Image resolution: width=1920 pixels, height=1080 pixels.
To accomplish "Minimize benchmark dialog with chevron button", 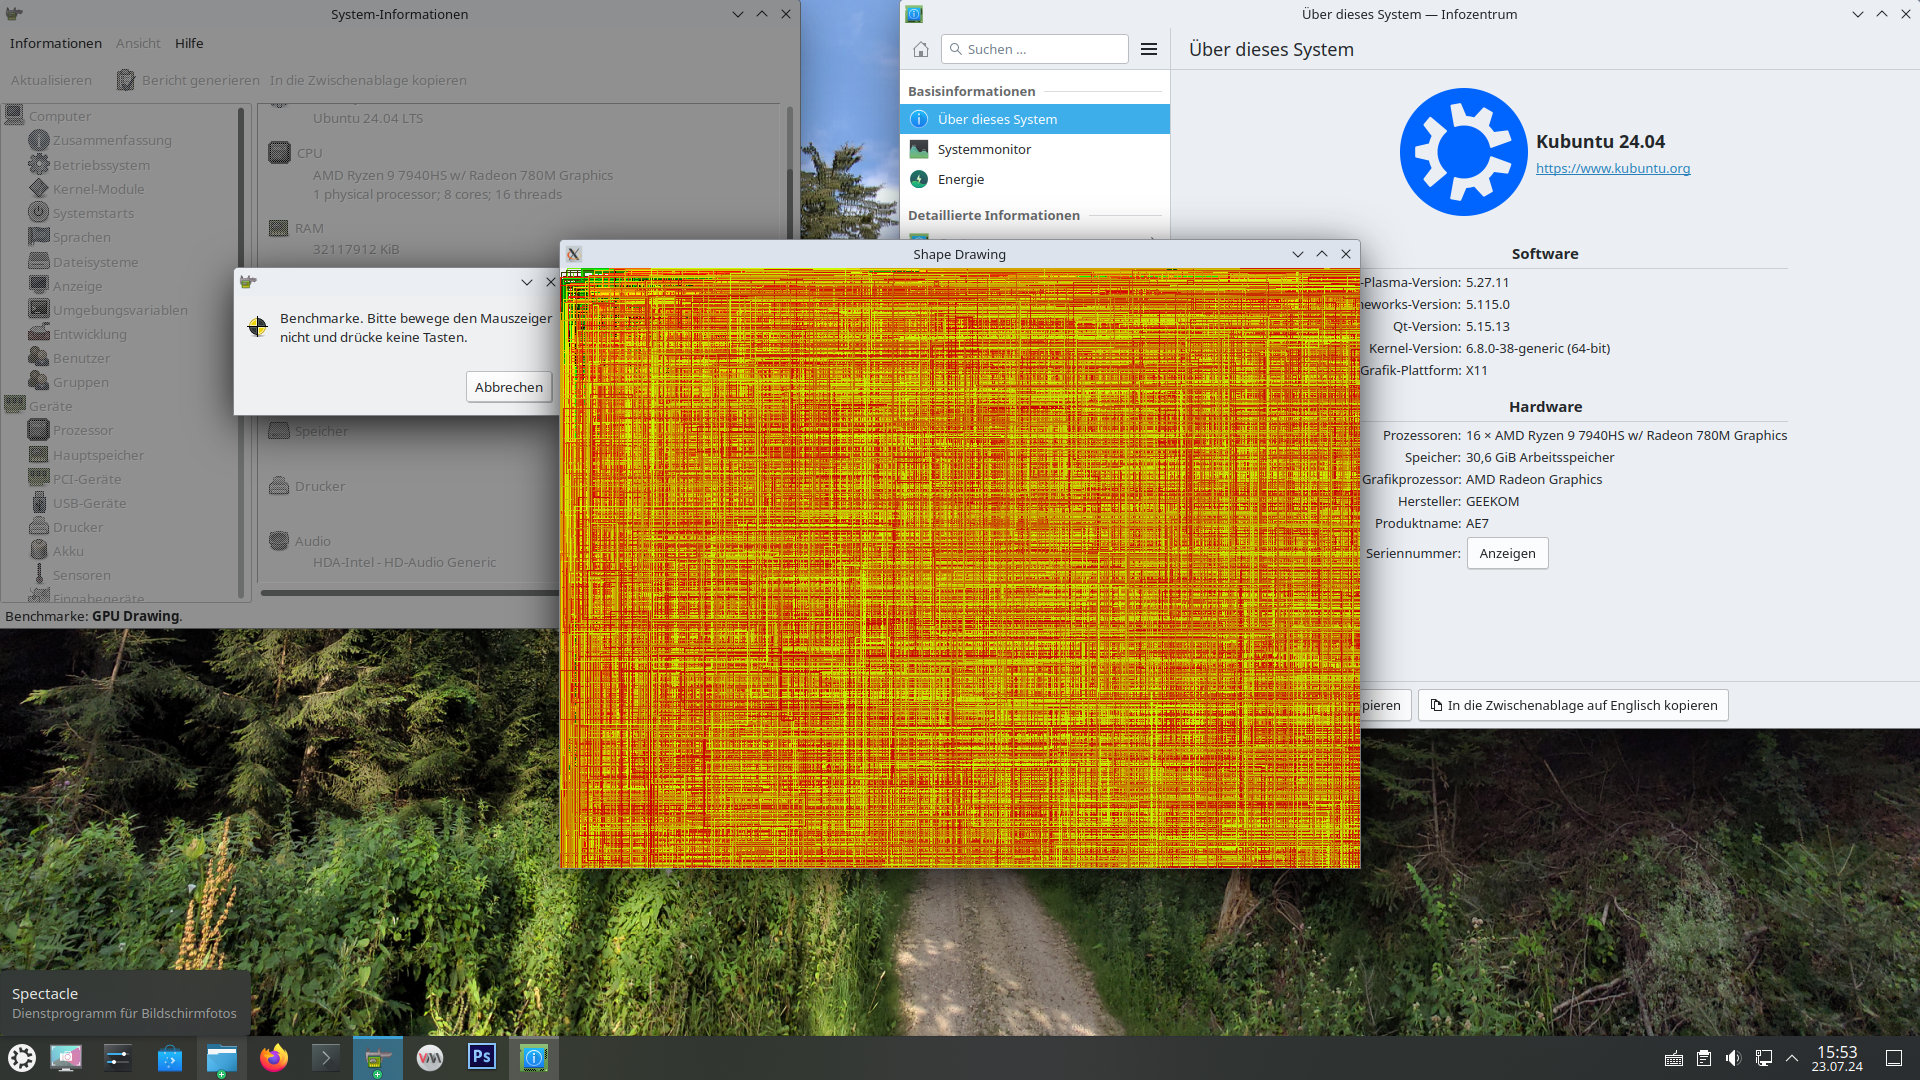I will tap(527, 282).
